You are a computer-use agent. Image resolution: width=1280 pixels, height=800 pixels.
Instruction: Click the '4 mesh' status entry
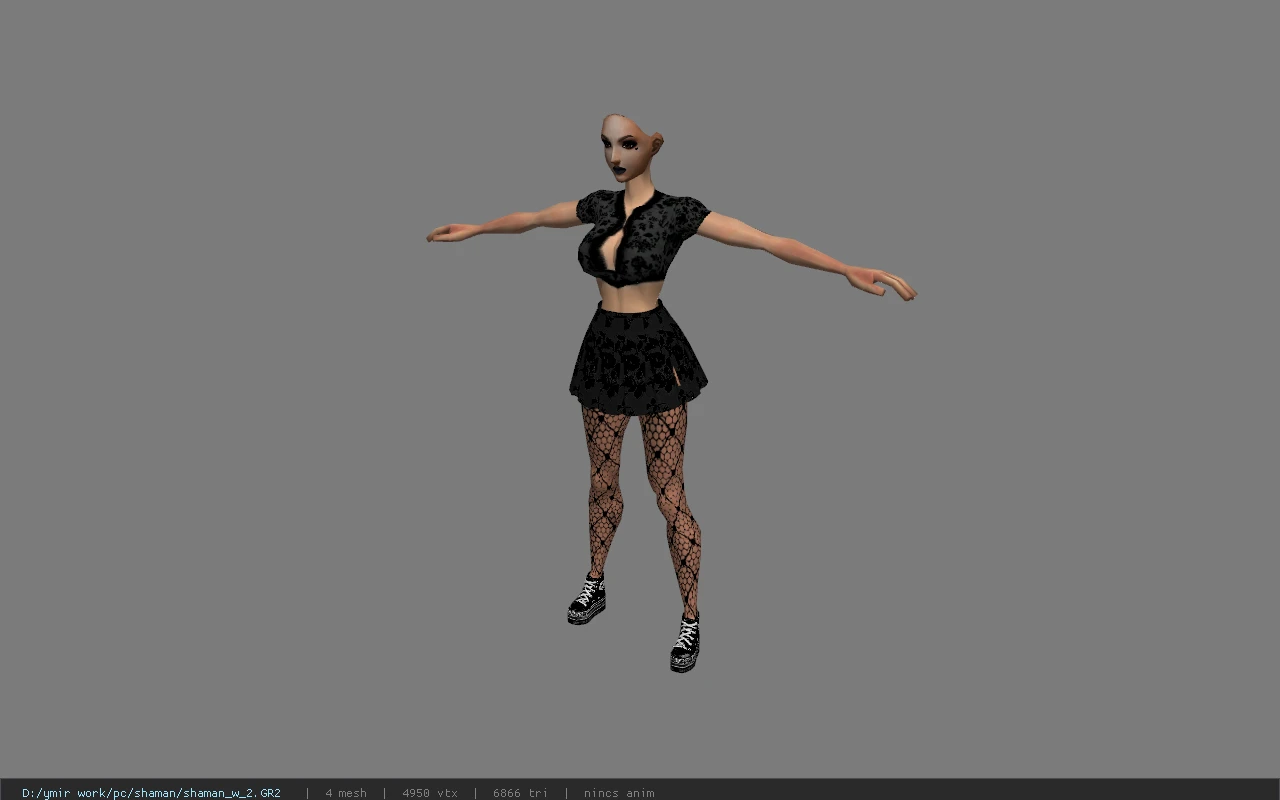[345, 793]
